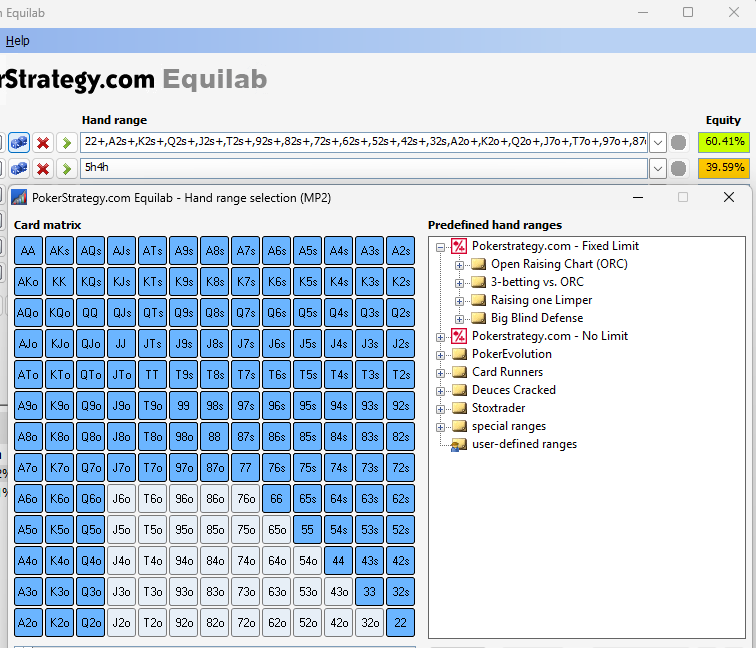Click into the first hand range text field

point(364,142)
